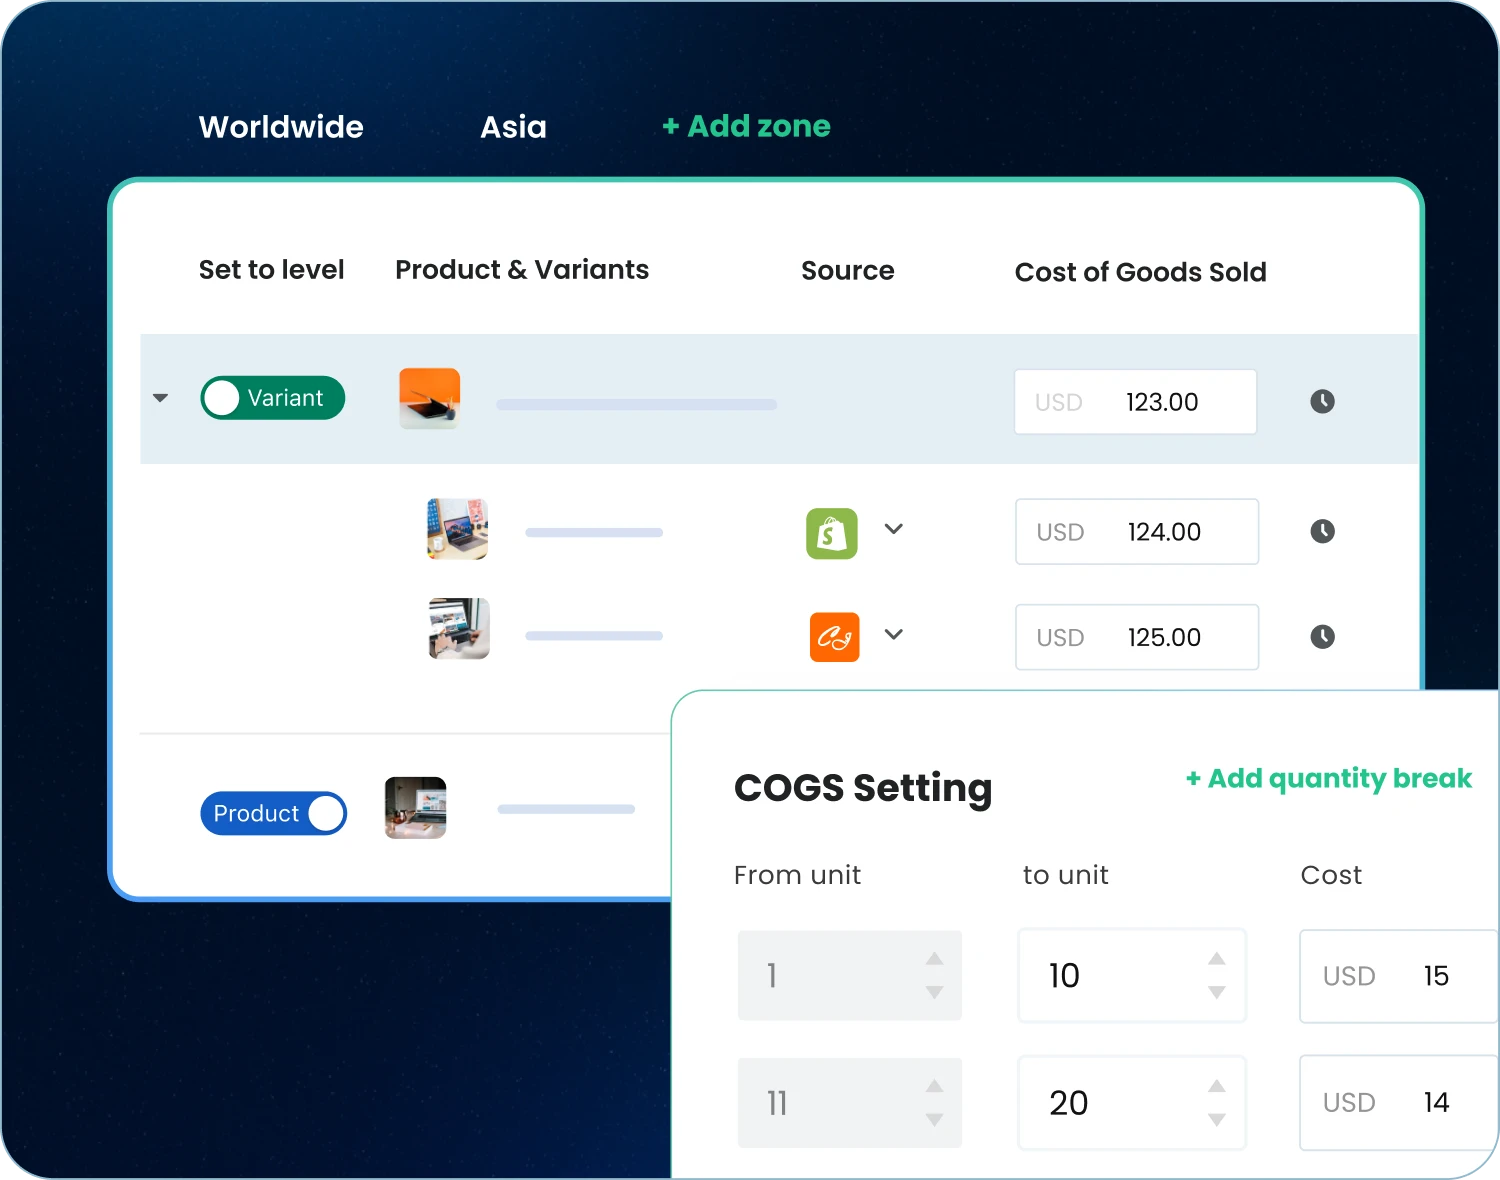Open the Shopify source dropdown chevron
1500x1180 pixels.
click(x=894, y=529)
